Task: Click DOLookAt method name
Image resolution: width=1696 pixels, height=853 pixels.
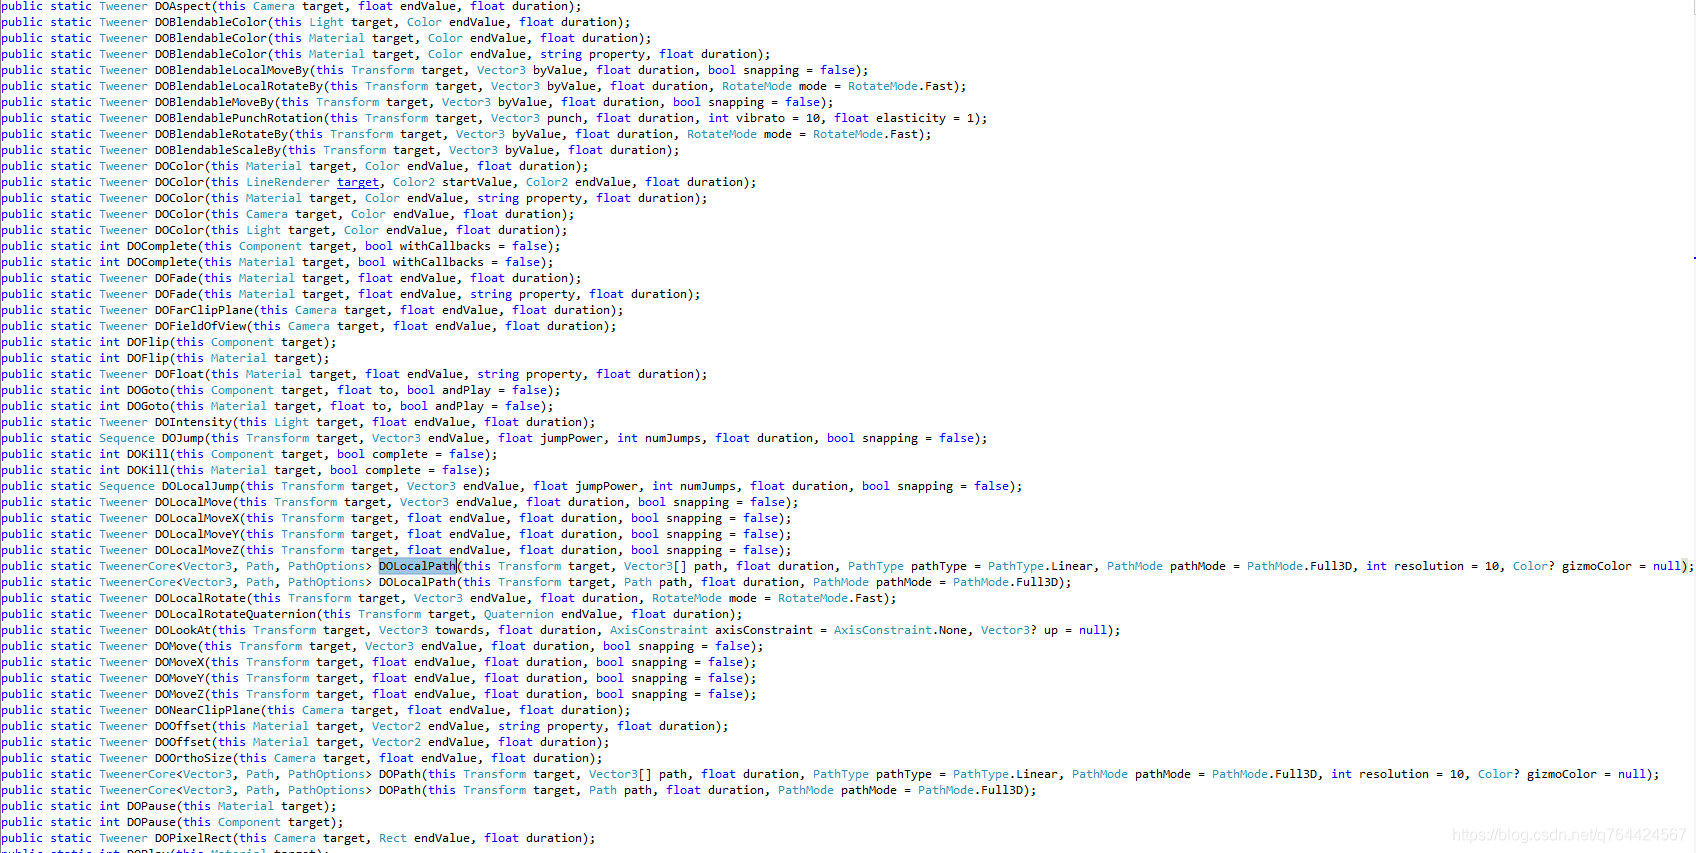Action: 183,630
